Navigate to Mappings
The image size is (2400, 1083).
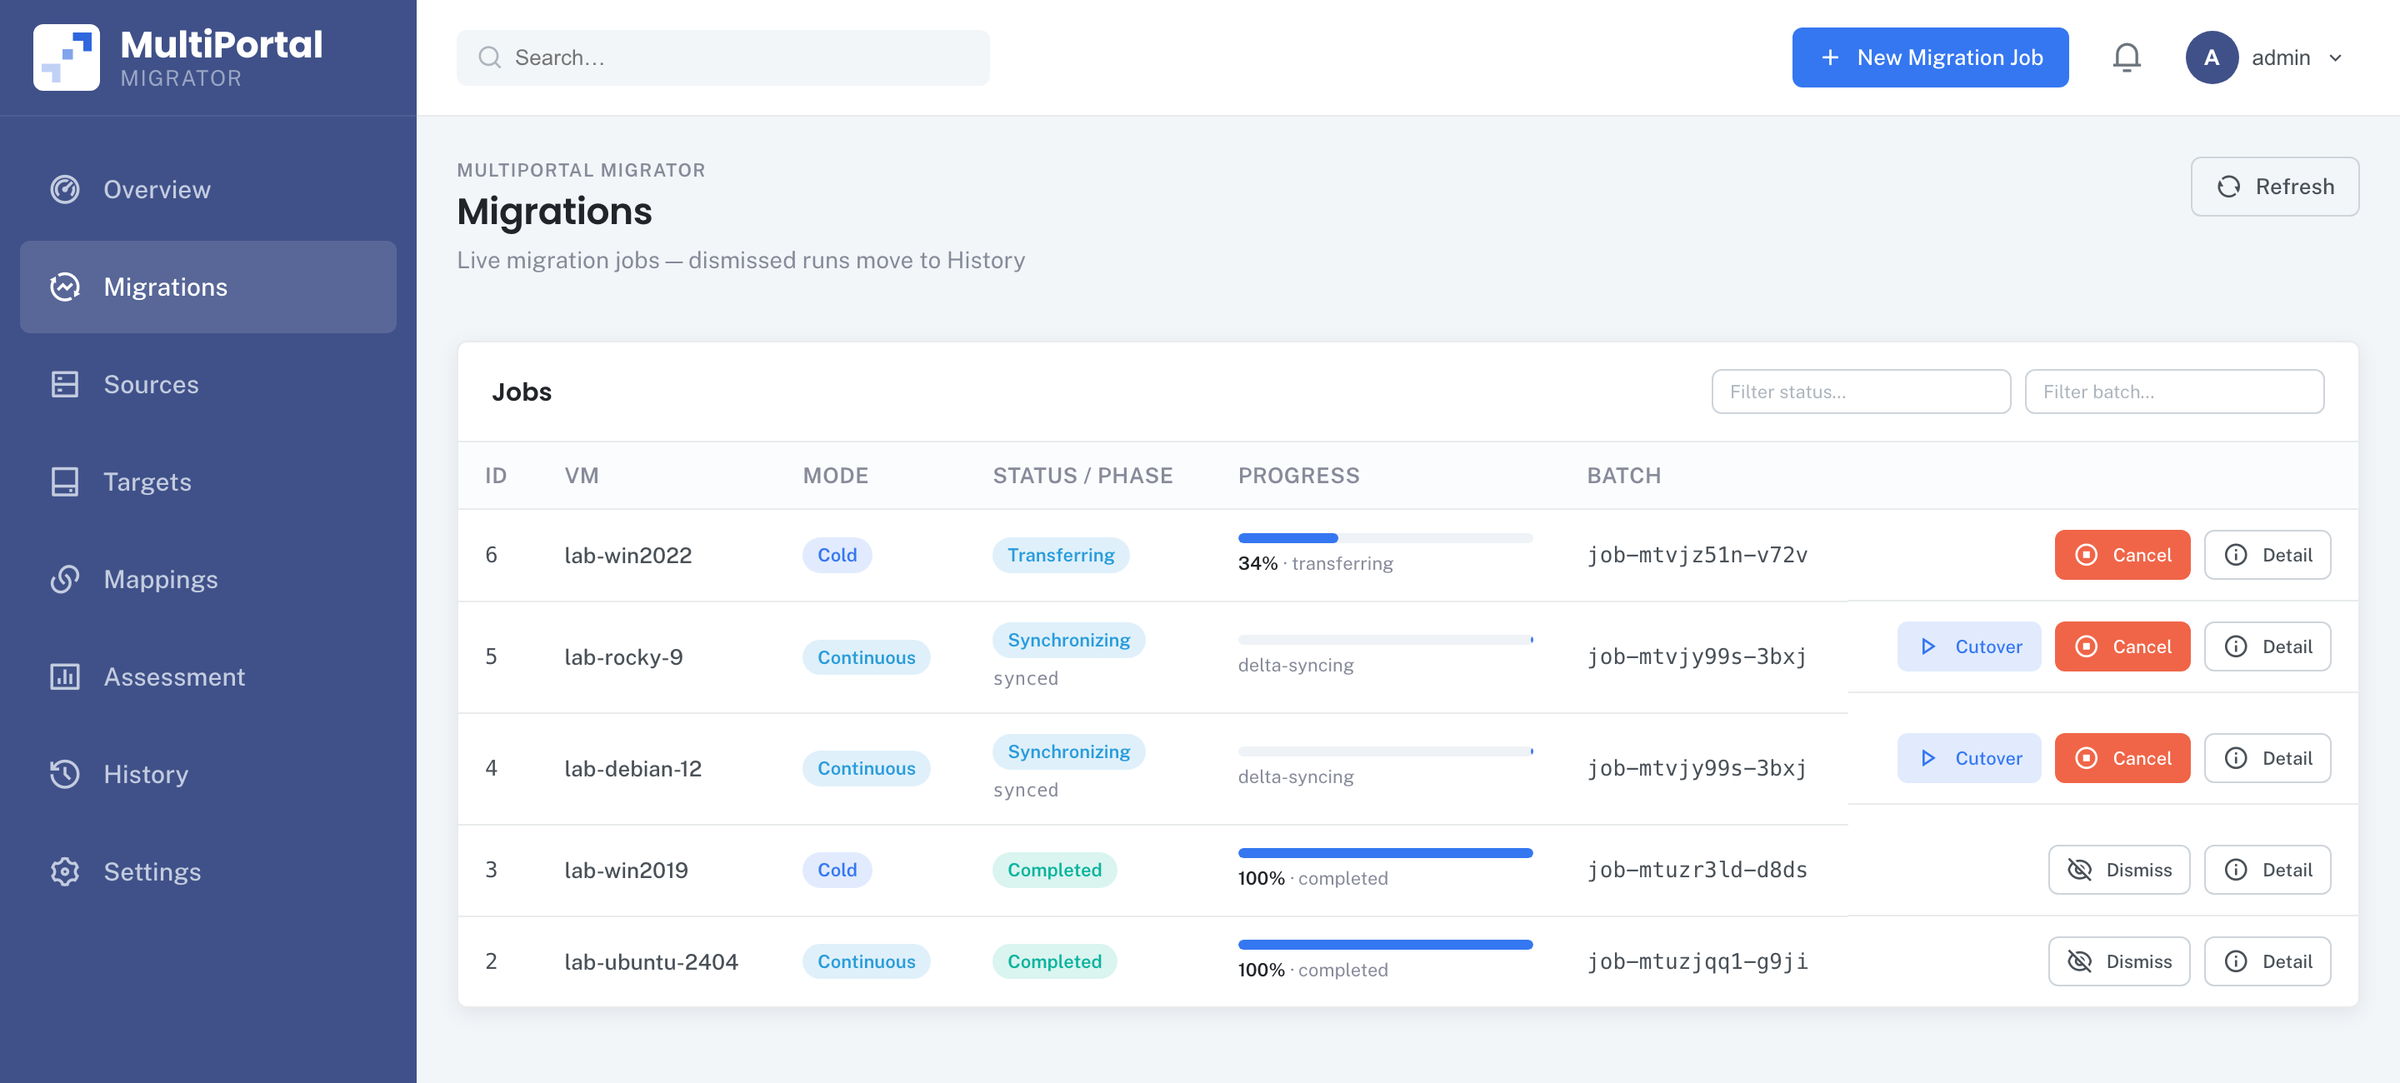(208, 579)
